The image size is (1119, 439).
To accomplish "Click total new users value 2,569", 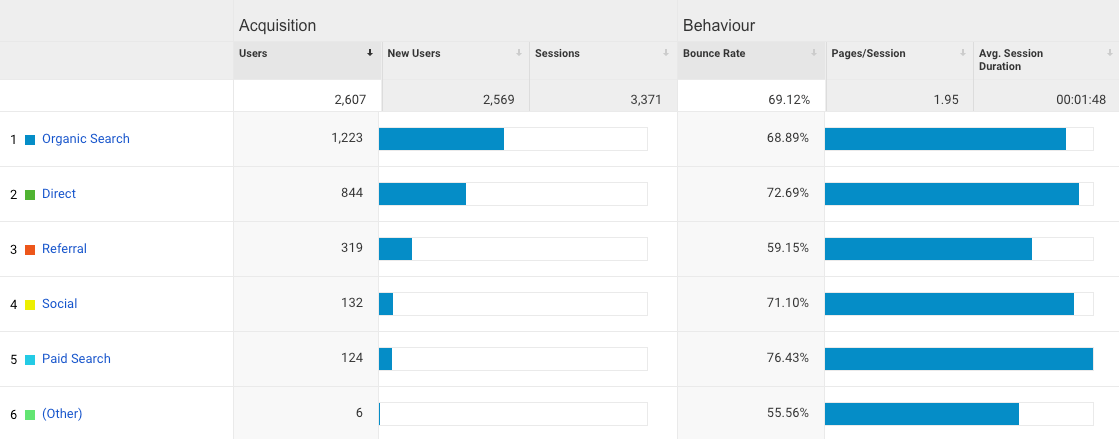I will coord(498,100).
